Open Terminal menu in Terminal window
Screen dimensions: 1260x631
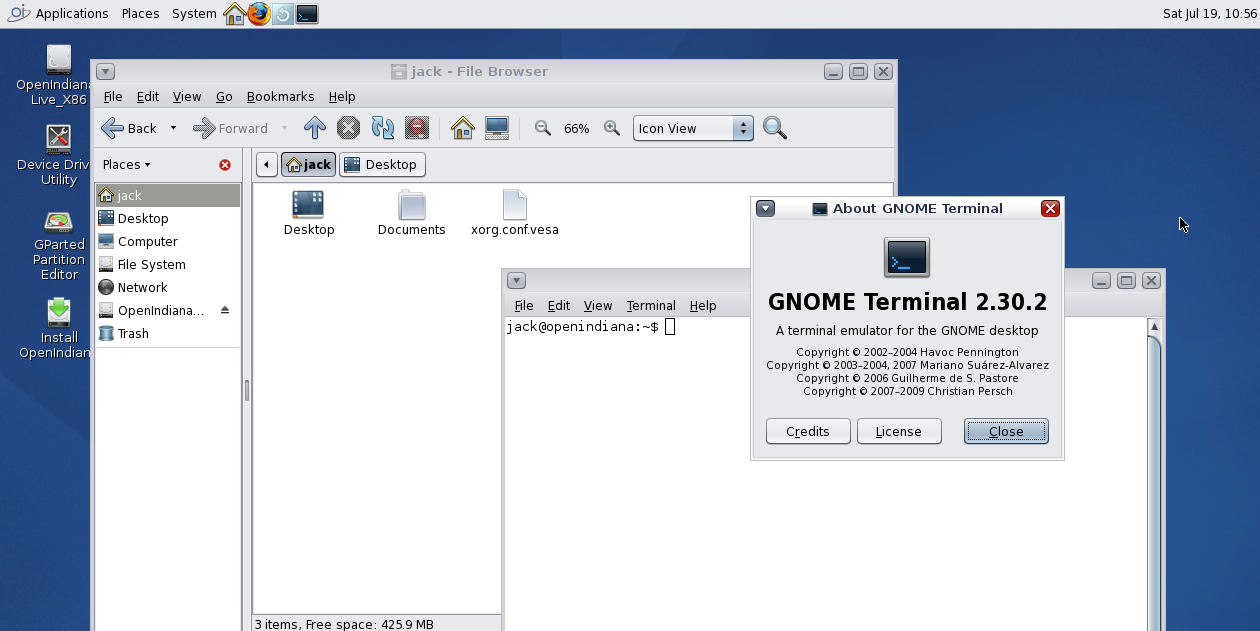651,306
